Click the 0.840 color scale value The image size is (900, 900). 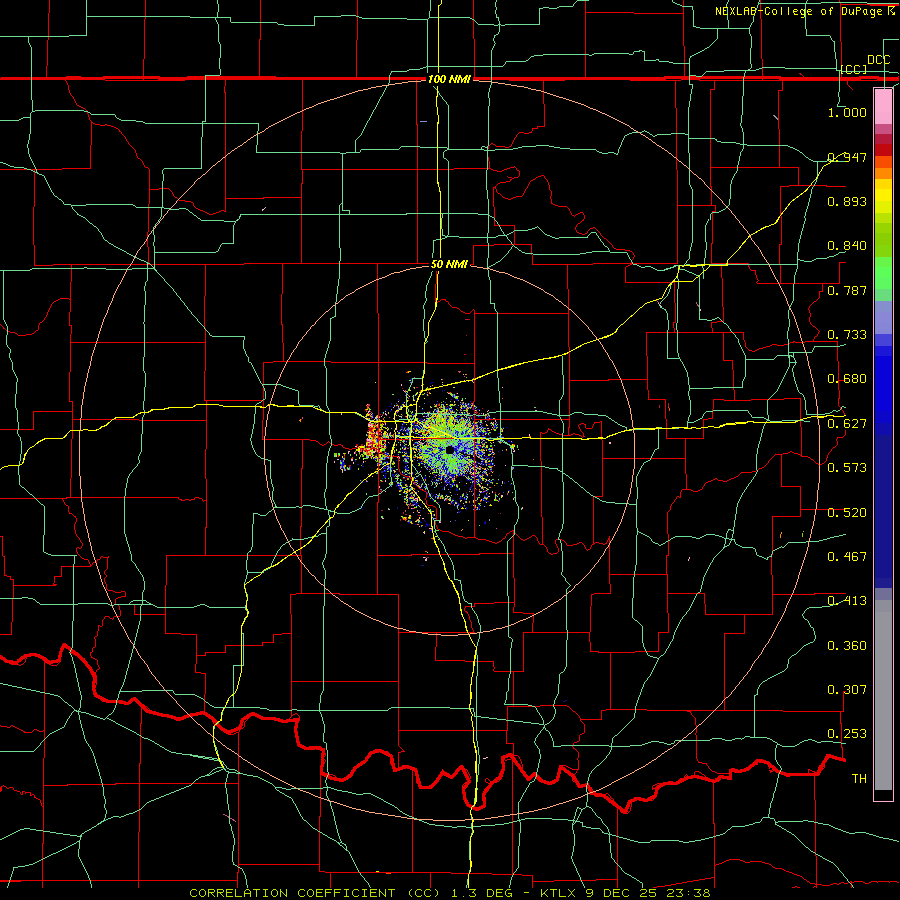(x=847, y=246)
